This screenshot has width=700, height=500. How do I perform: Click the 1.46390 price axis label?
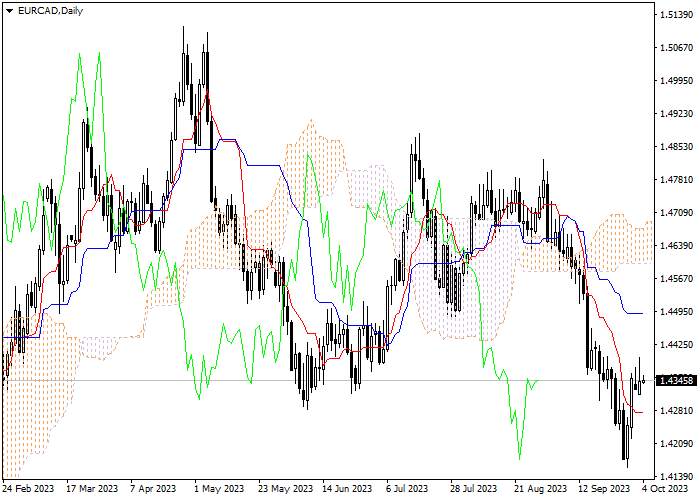point(677,246)
